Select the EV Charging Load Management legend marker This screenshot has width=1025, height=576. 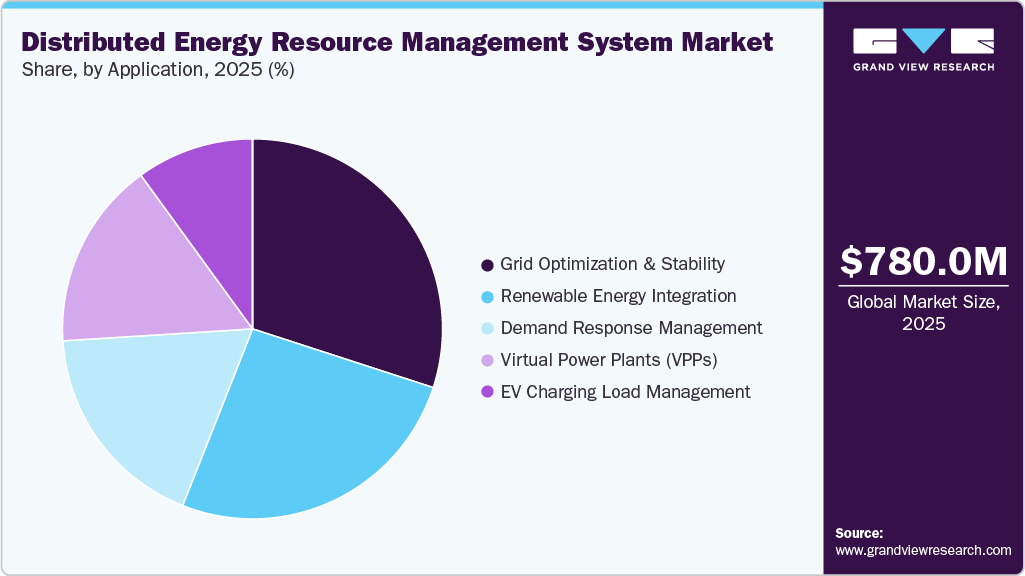pyautogui.click(x=486, y=392)
